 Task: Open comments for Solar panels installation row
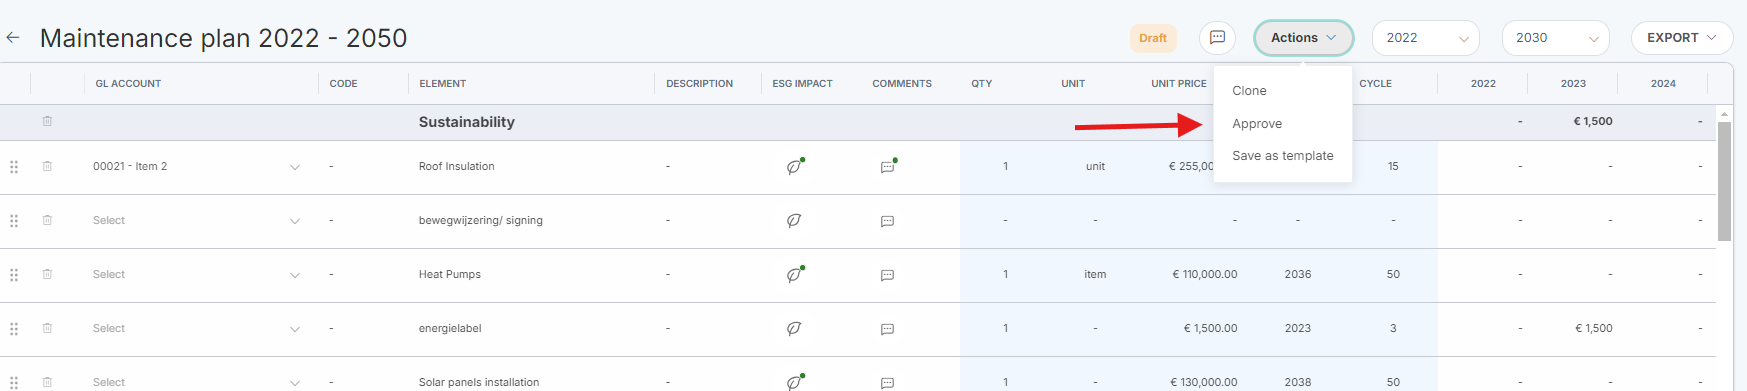887,383
